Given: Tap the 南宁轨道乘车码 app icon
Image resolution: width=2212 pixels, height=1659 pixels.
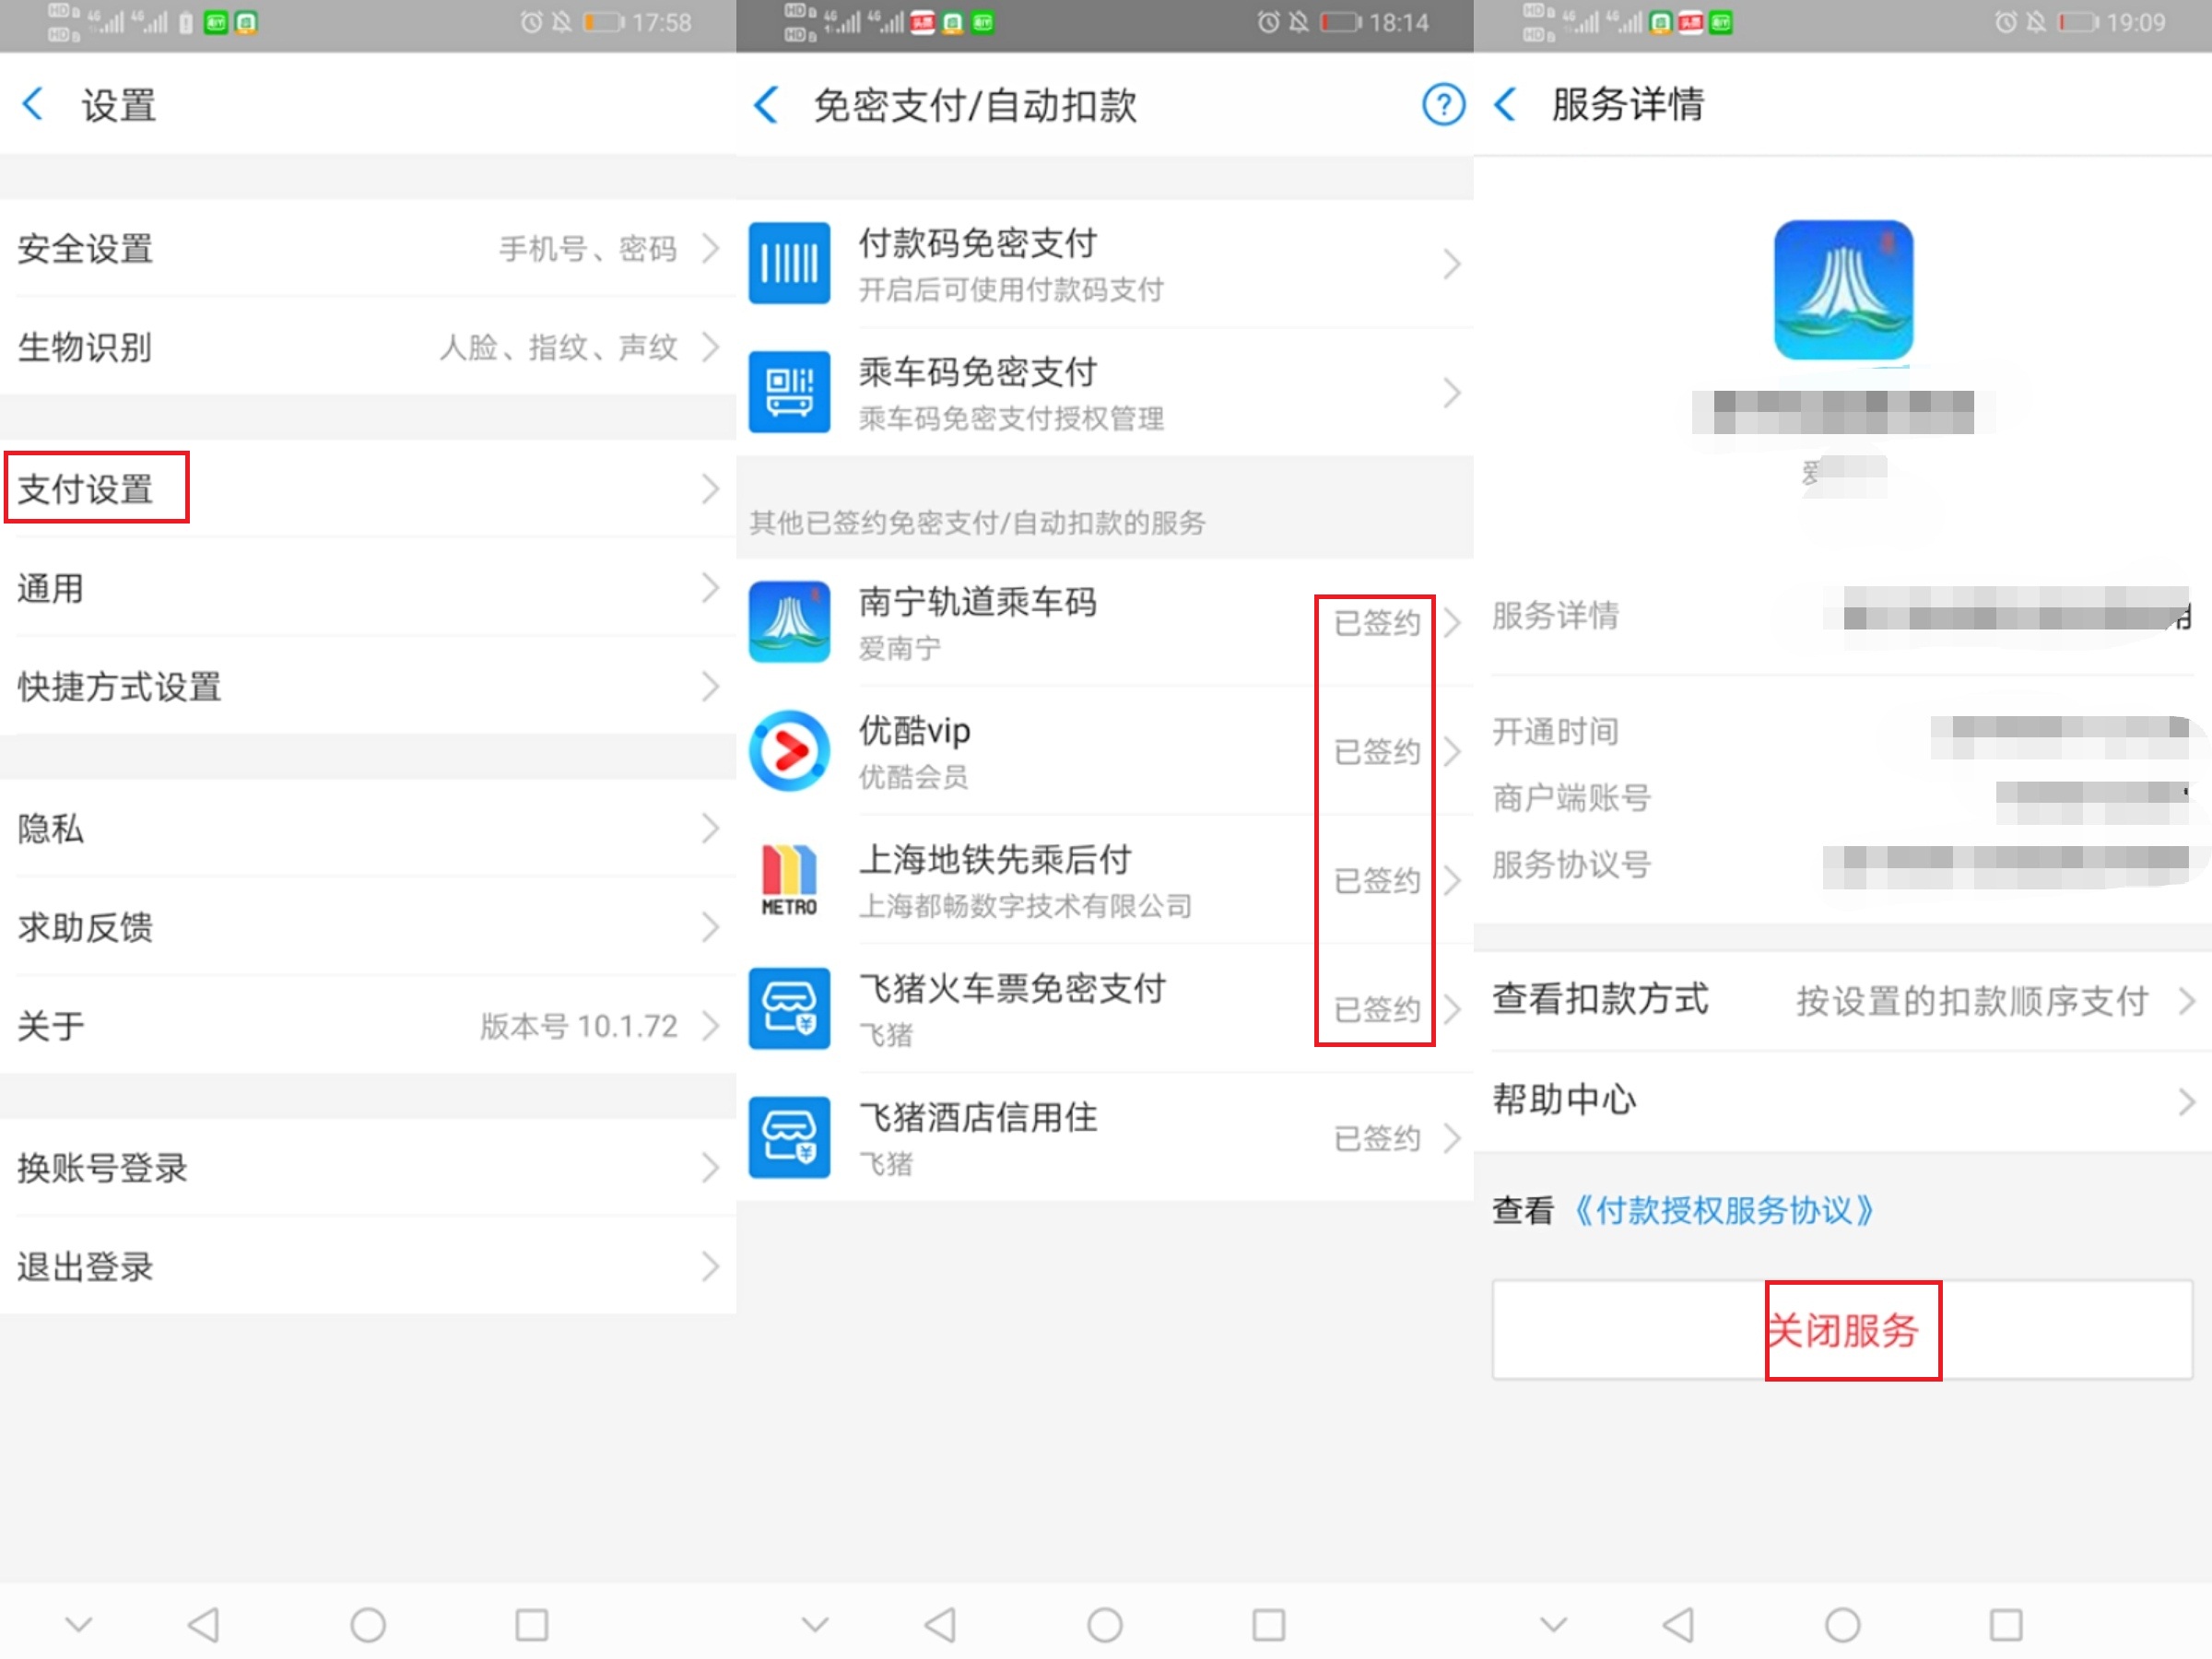Looking at the screenshot, I should pyautogui.click(x=789, y=621).
